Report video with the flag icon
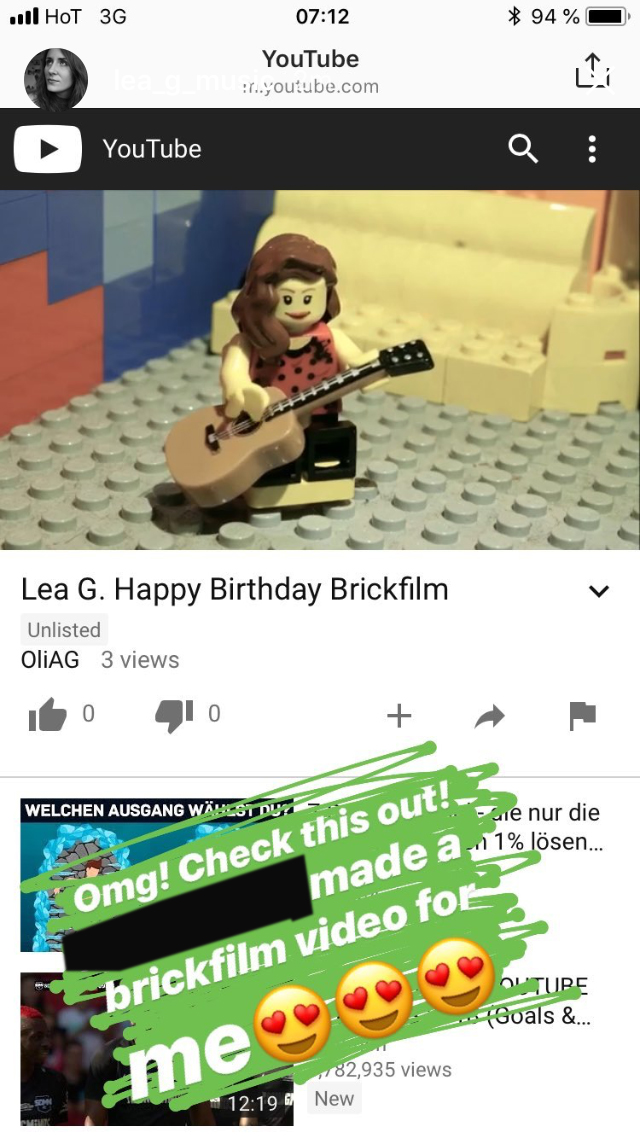The image size is (640, 1136). point(582,716)
